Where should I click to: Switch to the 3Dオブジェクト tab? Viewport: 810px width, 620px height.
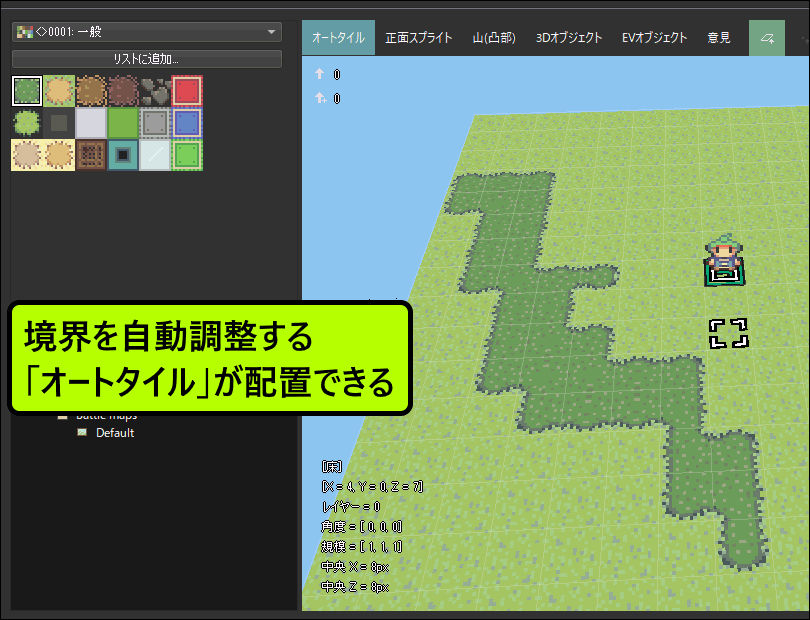[569, 38]
